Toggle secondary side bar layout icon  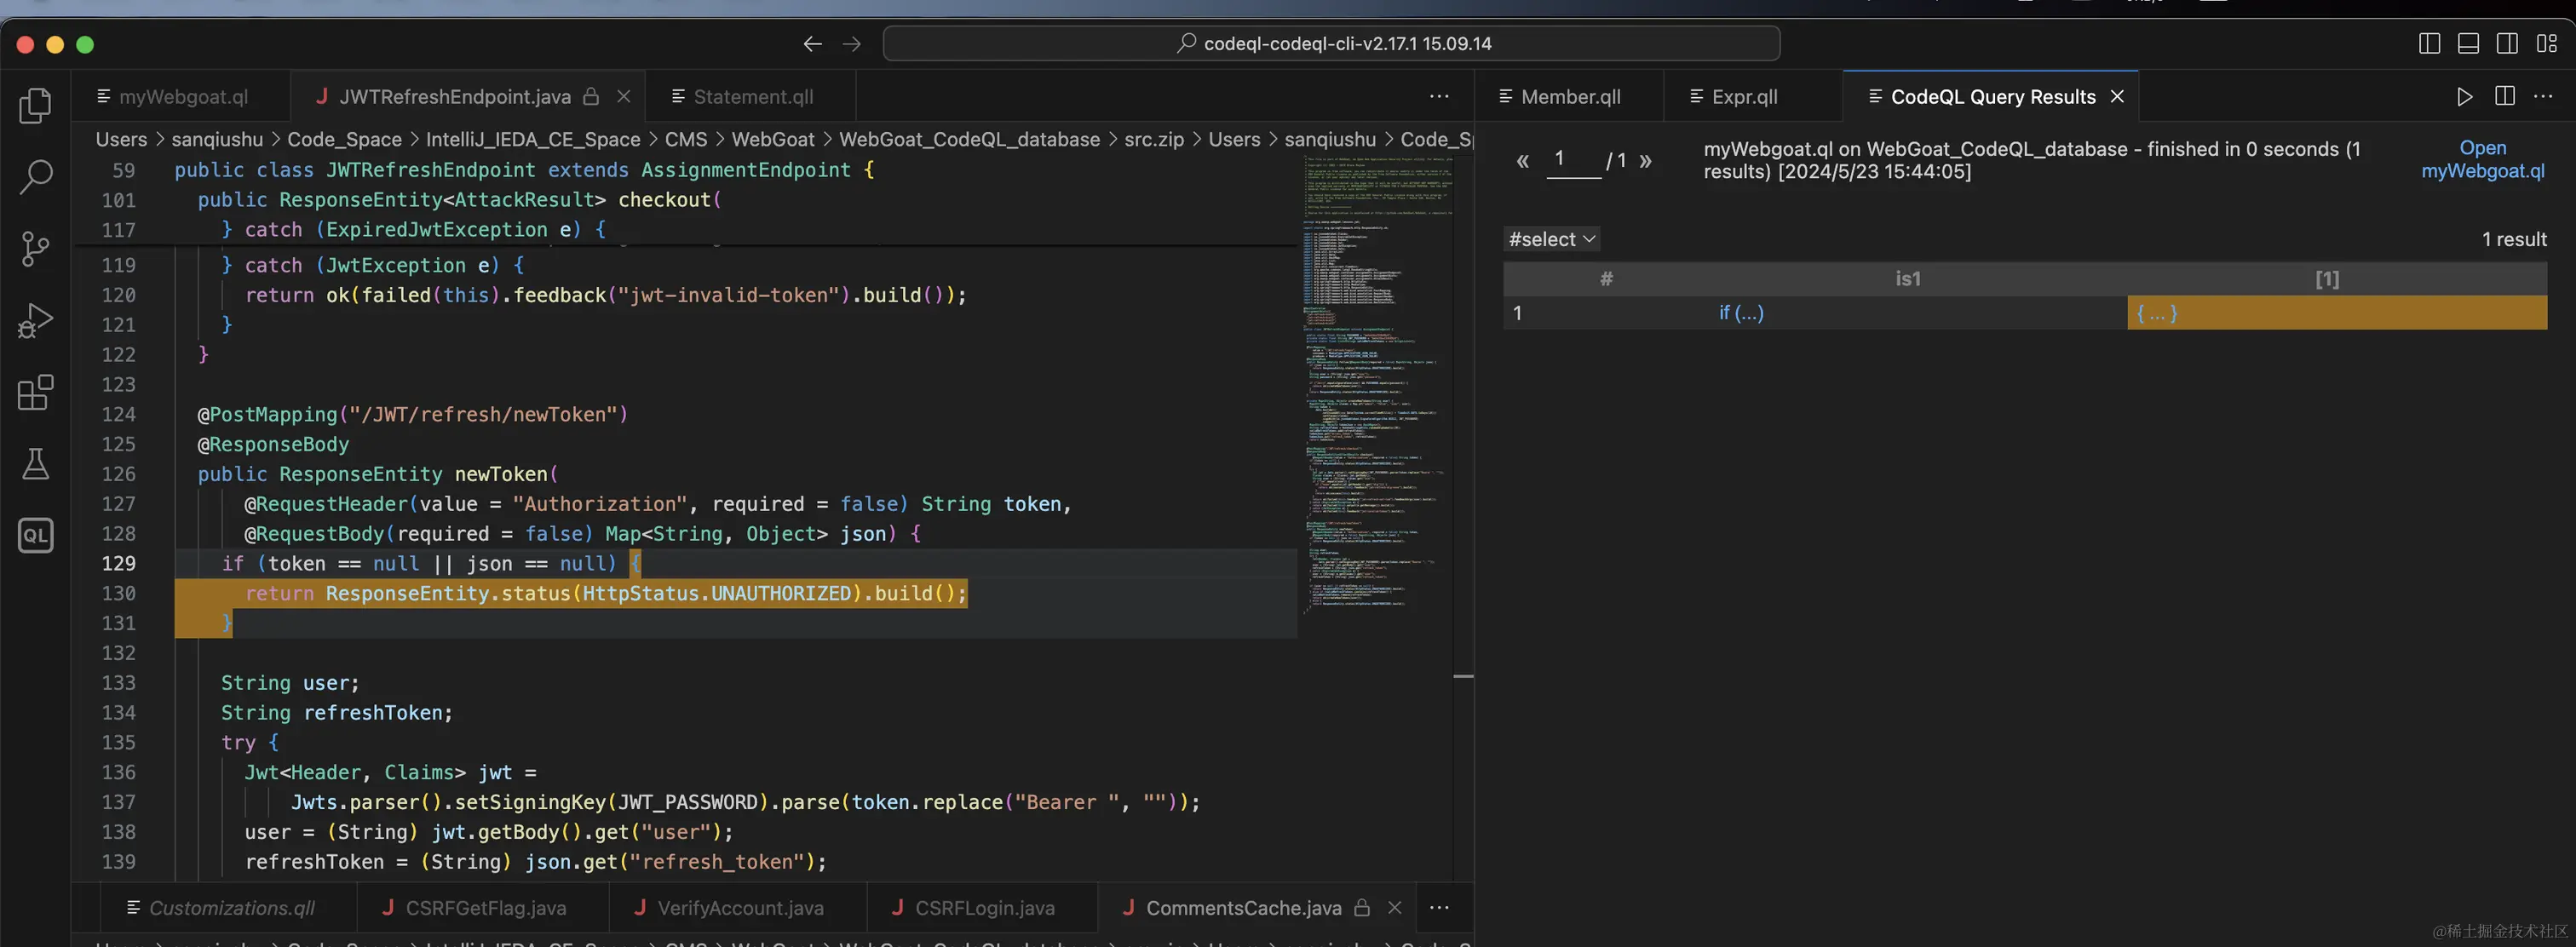coord(2507,44)
